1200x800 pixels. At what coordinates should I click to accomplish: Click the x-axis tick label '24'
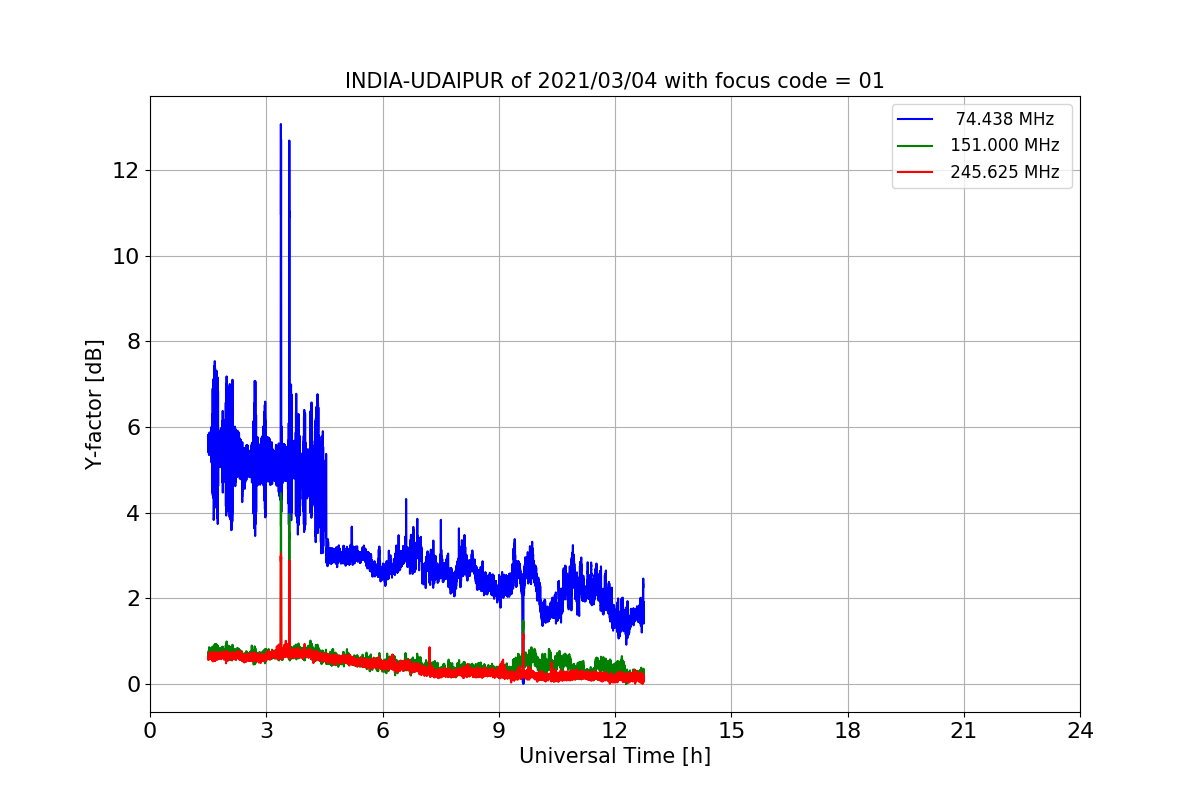click(x=1080, y=731)
